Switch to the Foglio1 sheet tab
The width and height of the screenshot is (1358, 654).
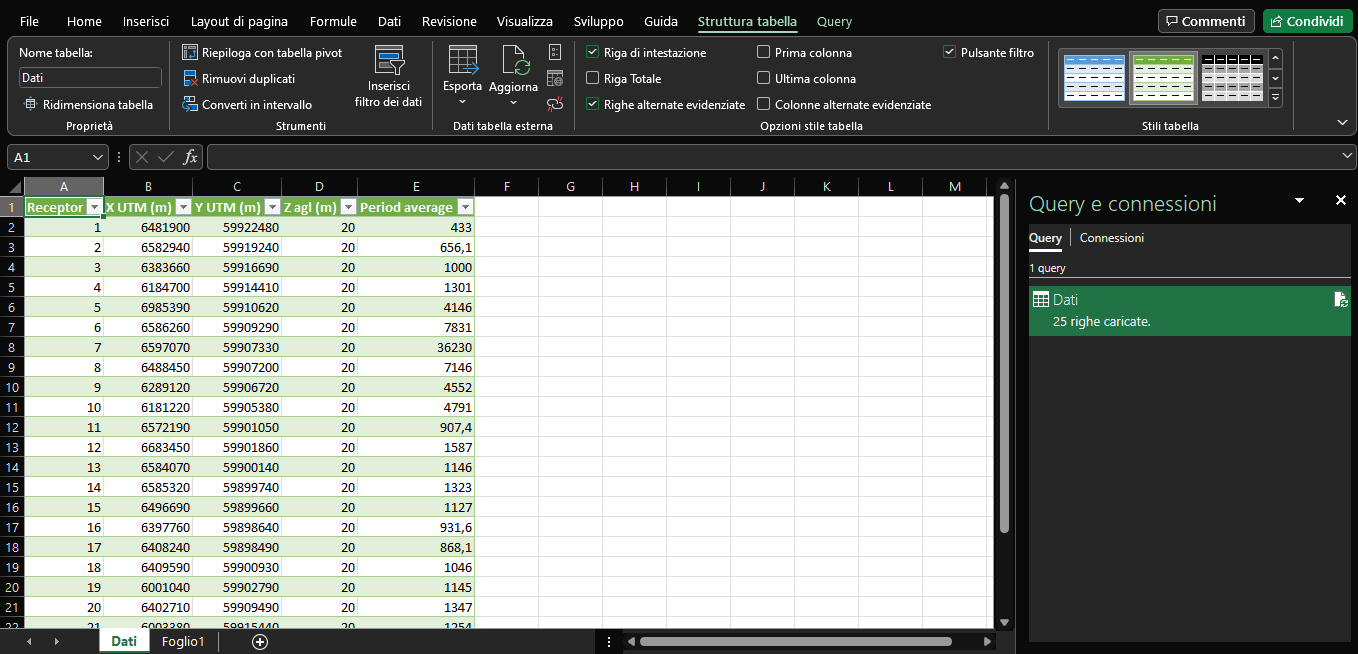(183, 642)
